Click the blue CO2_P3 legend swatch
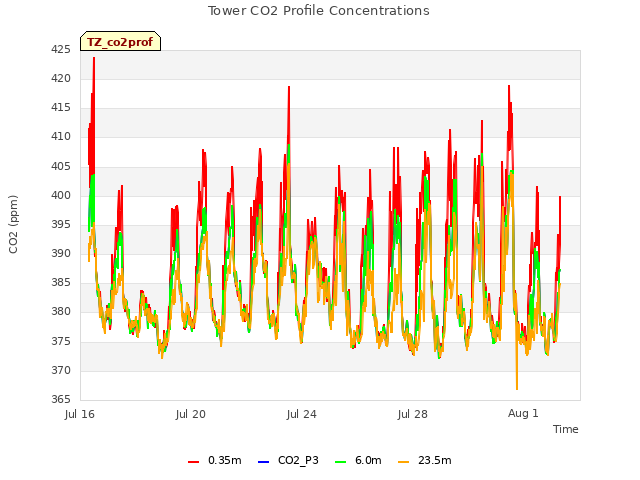Image resolution: width=640 pixels, height=480 pixels. pos(264,462)
